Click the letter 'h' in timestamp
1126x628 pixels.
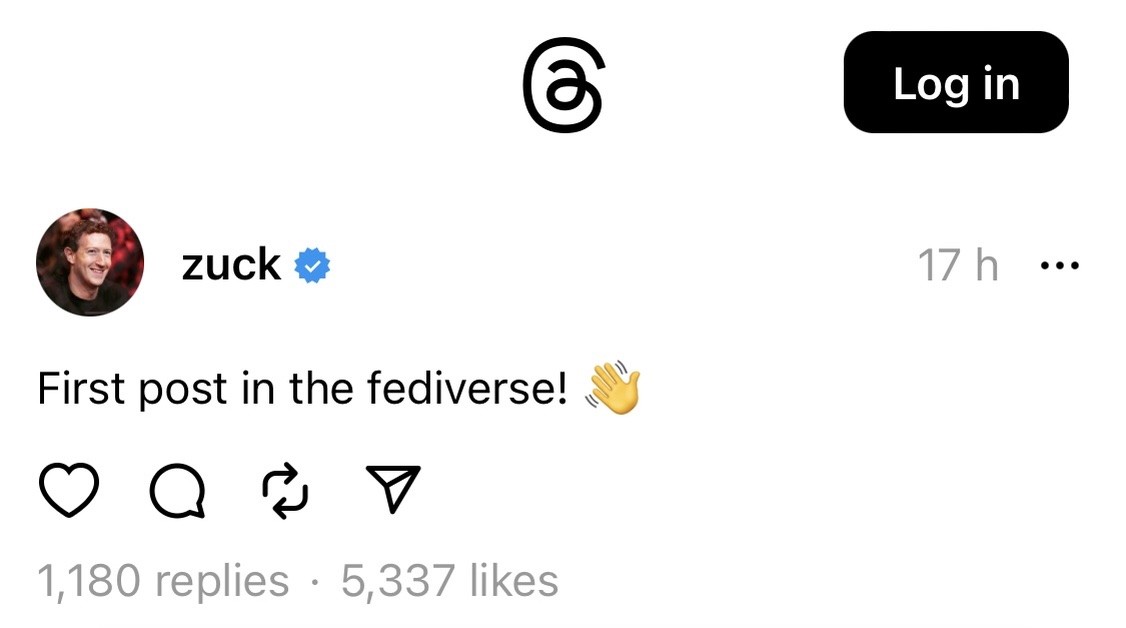pos(987,266)
